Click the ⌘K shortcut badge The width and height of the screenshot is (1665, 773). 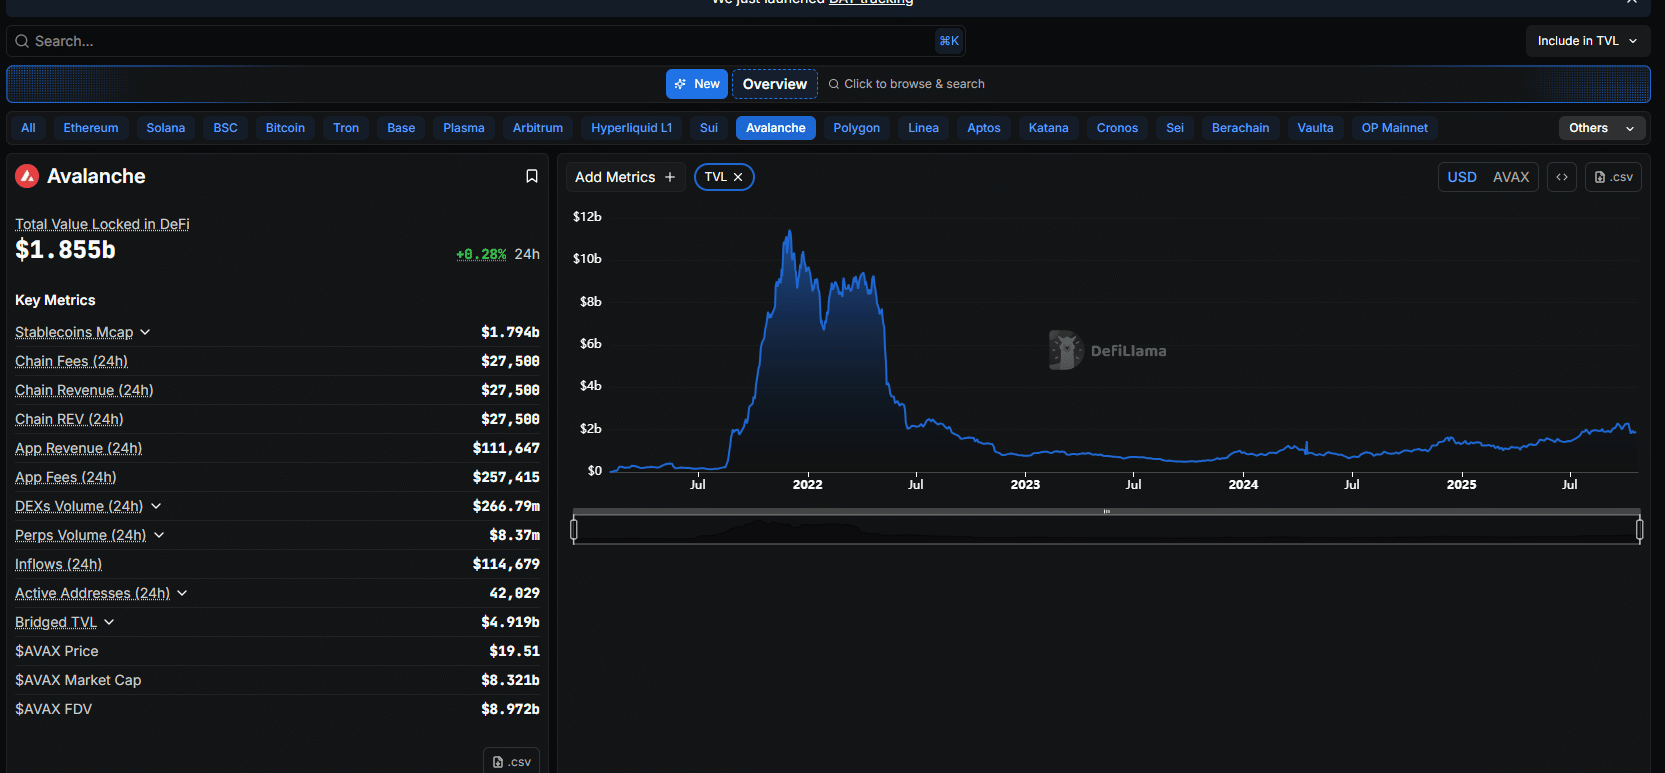point(949,41)
